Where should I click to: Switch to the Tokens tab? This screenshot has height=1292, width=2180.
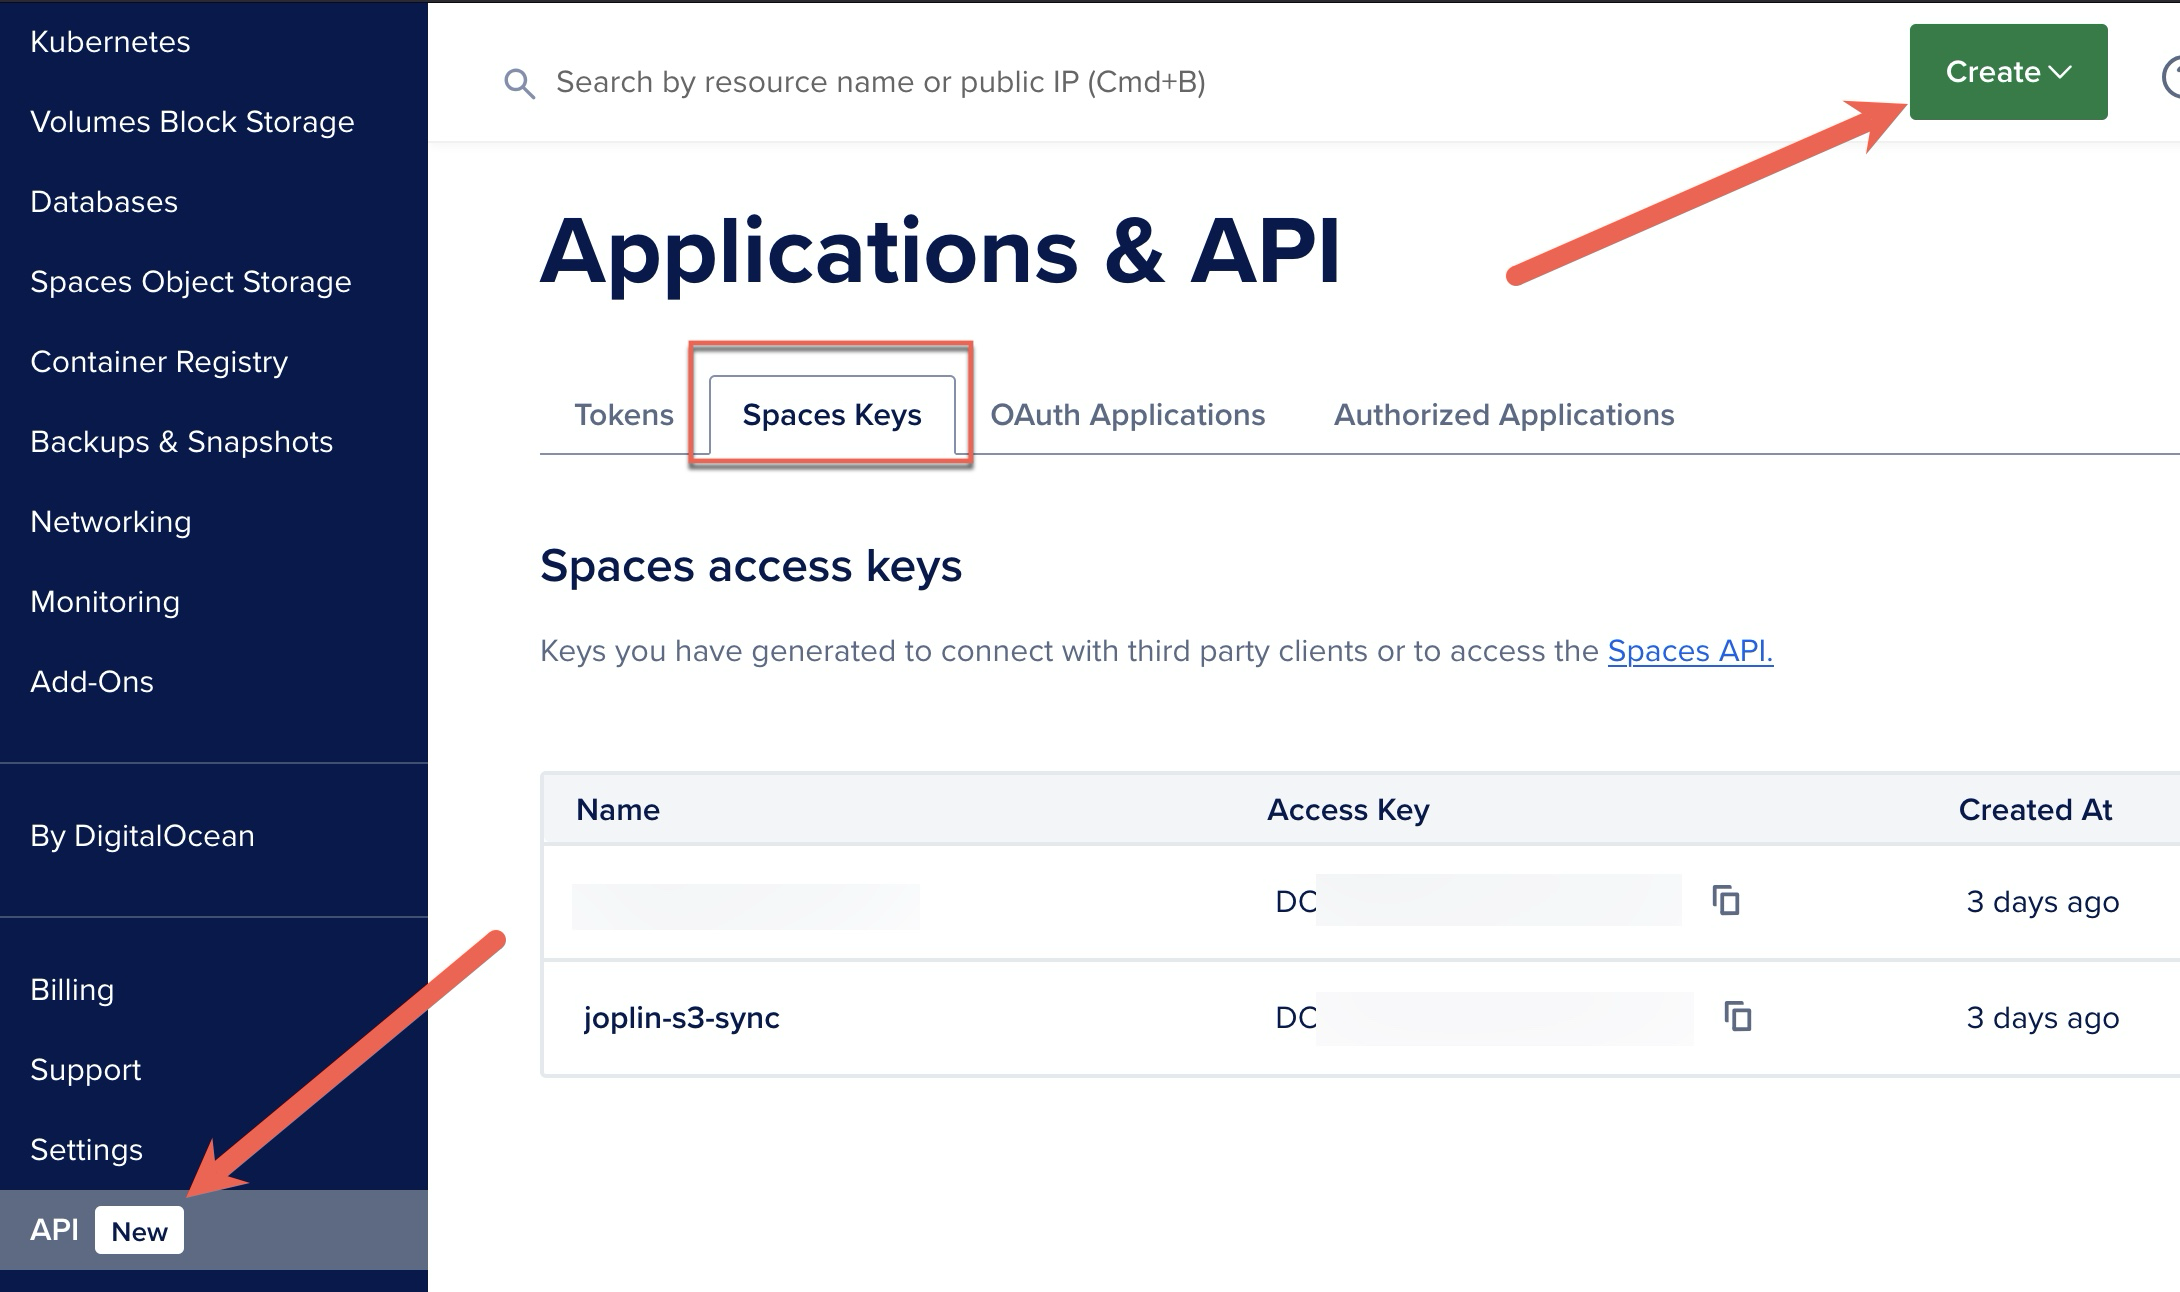coord(623,415)
